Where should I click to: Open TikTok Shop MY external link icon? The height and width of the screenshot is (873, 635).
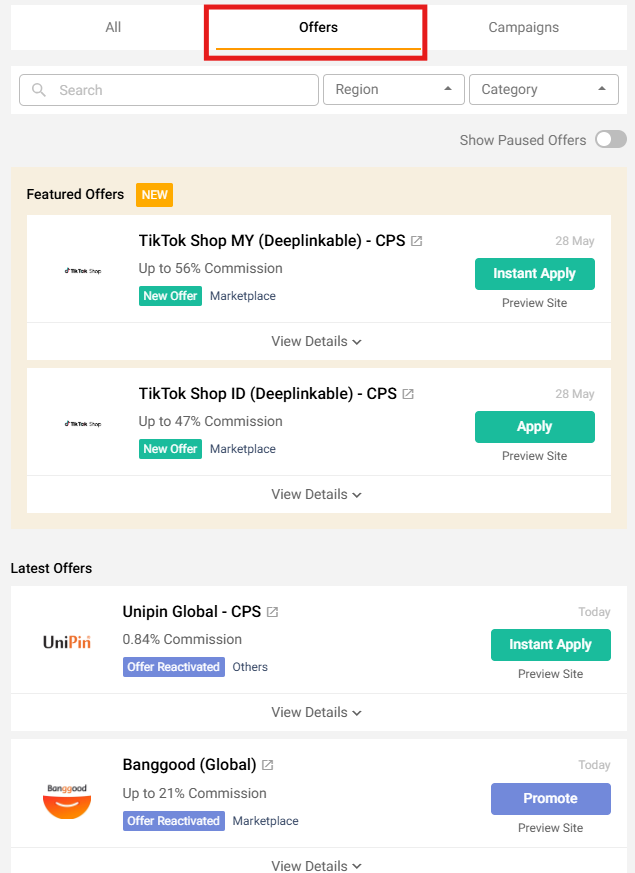(417, 242)
